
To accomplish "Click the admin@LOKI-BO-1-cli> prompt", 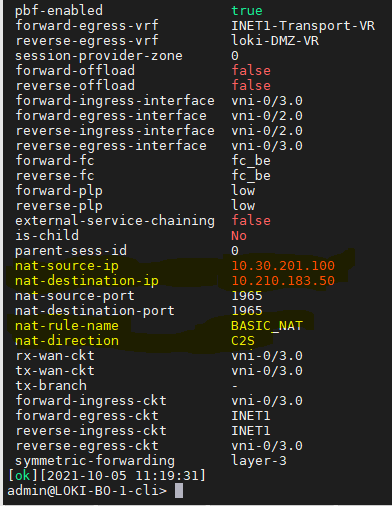I will coord(87,491).
